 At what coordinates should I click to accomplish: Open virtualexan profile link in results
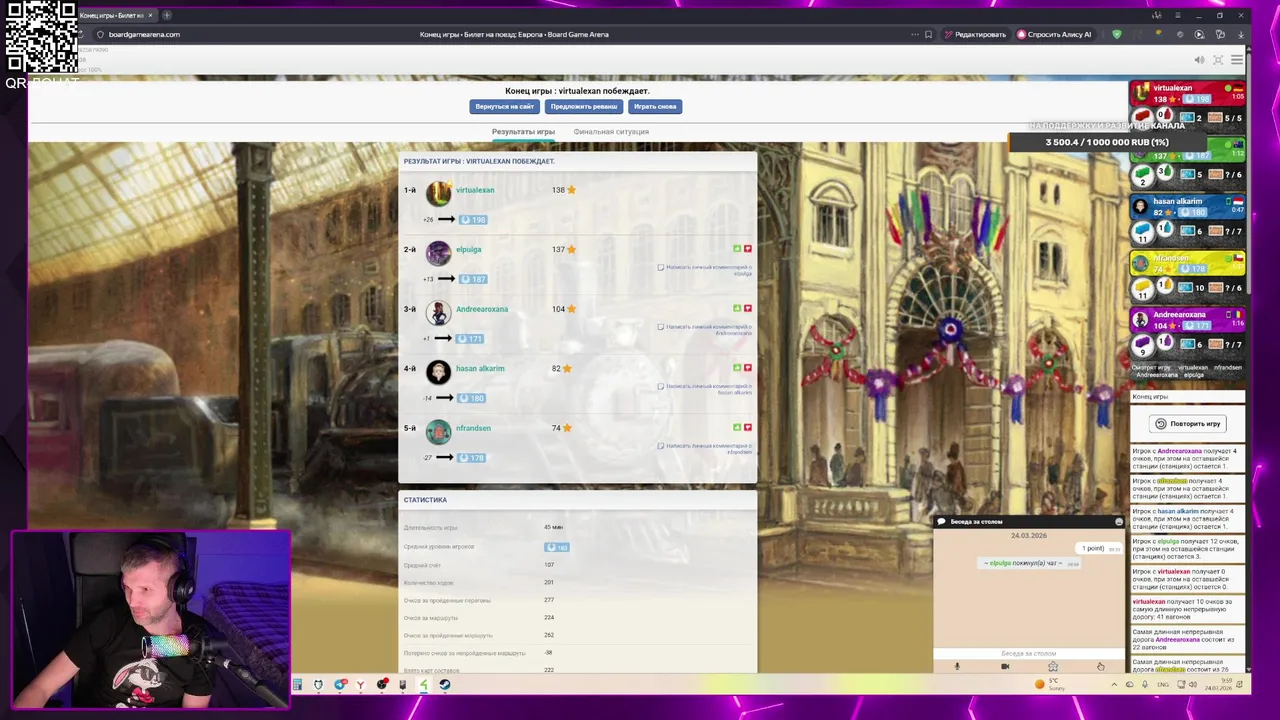point(475,190)
